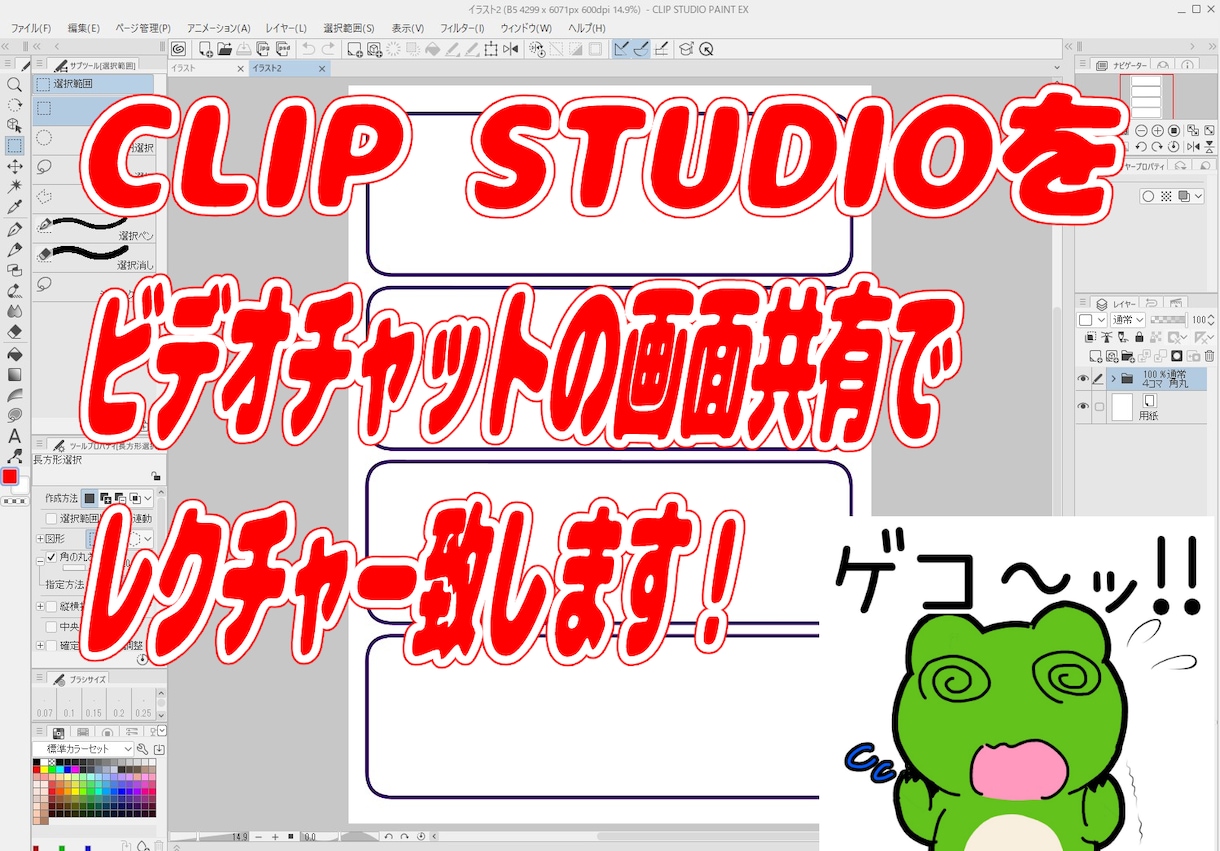Toggle Snap to special ruler button
This screenshot has height=851, width=1220.
click(x=640, y=48)
